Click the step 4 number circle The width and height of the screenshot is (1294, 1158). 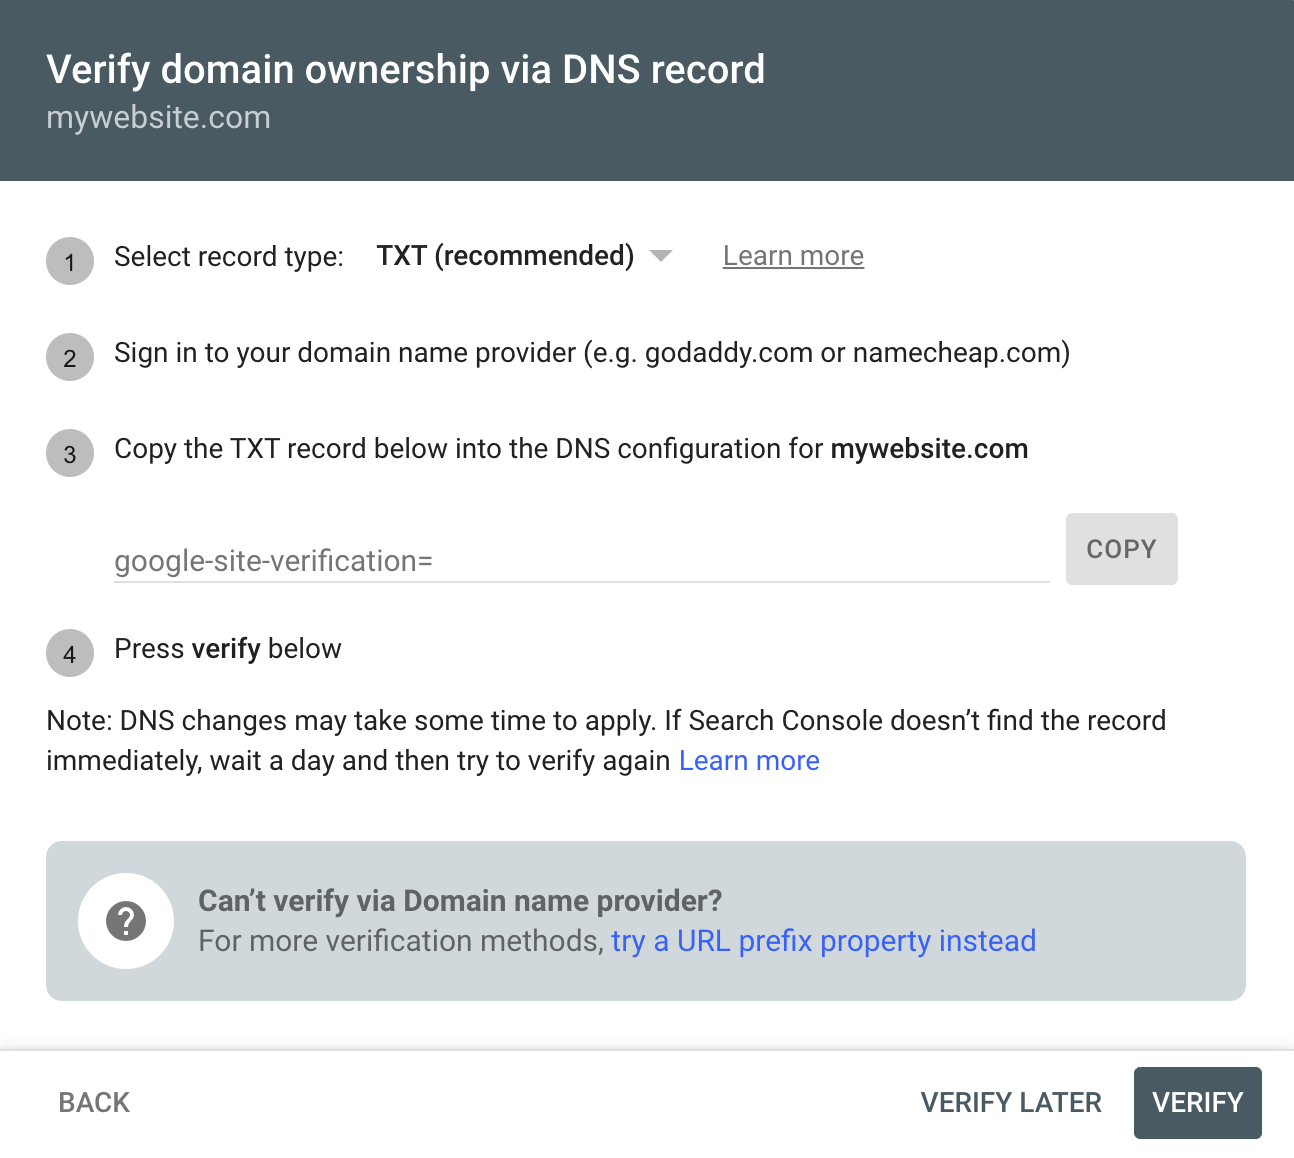(70, 654)
